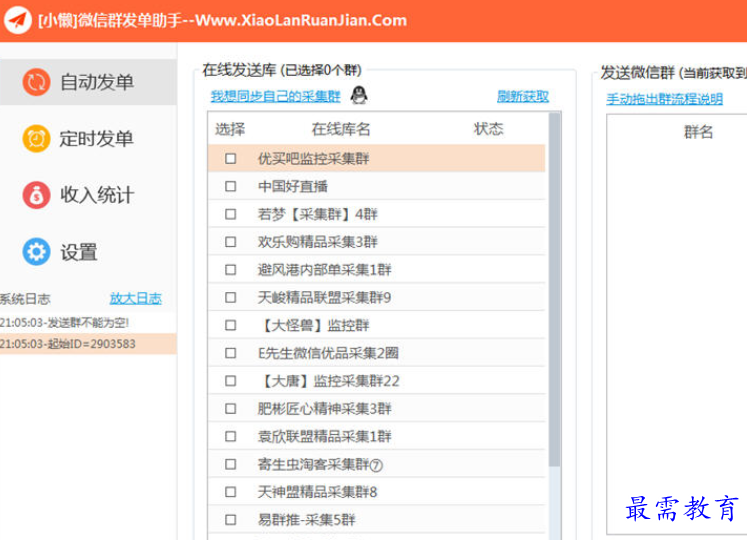Click row text 若梦【采集群】4群
The image size is (747, 540).
point(317,214)
